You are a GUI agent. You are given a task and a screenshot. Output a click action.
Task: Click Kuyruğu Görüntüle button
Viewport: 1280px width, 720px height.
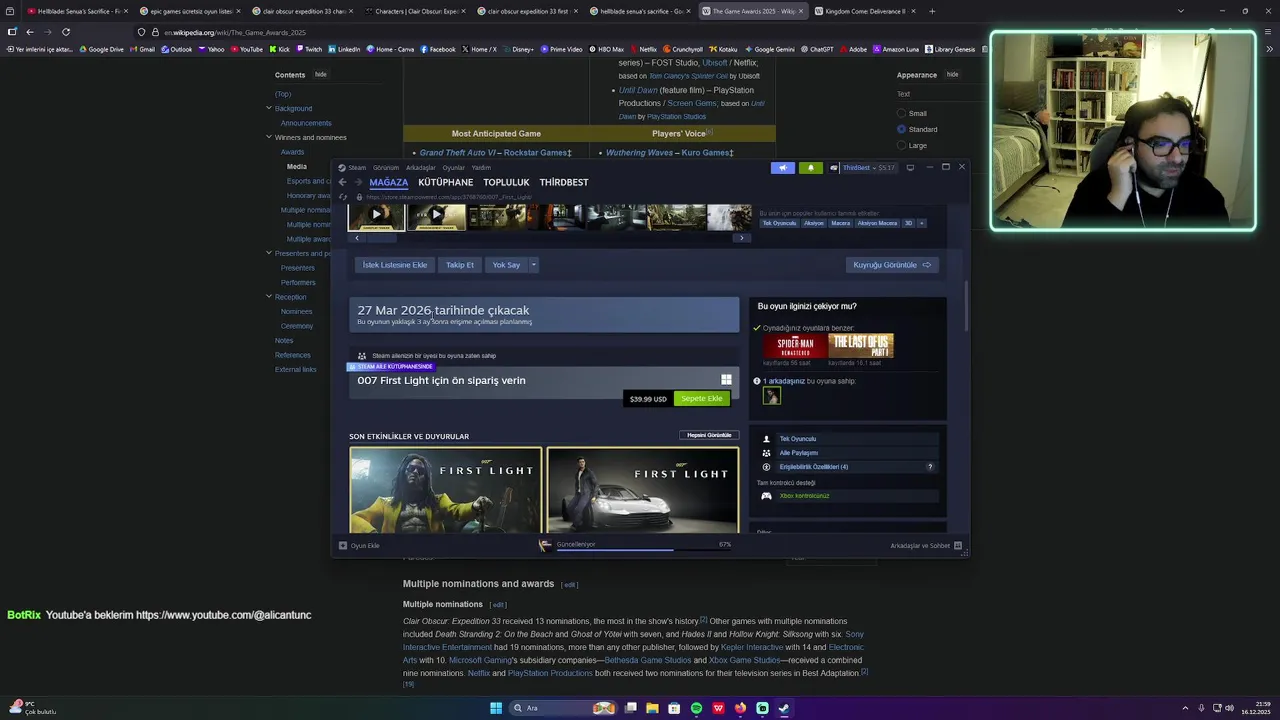tap(892, 265)
